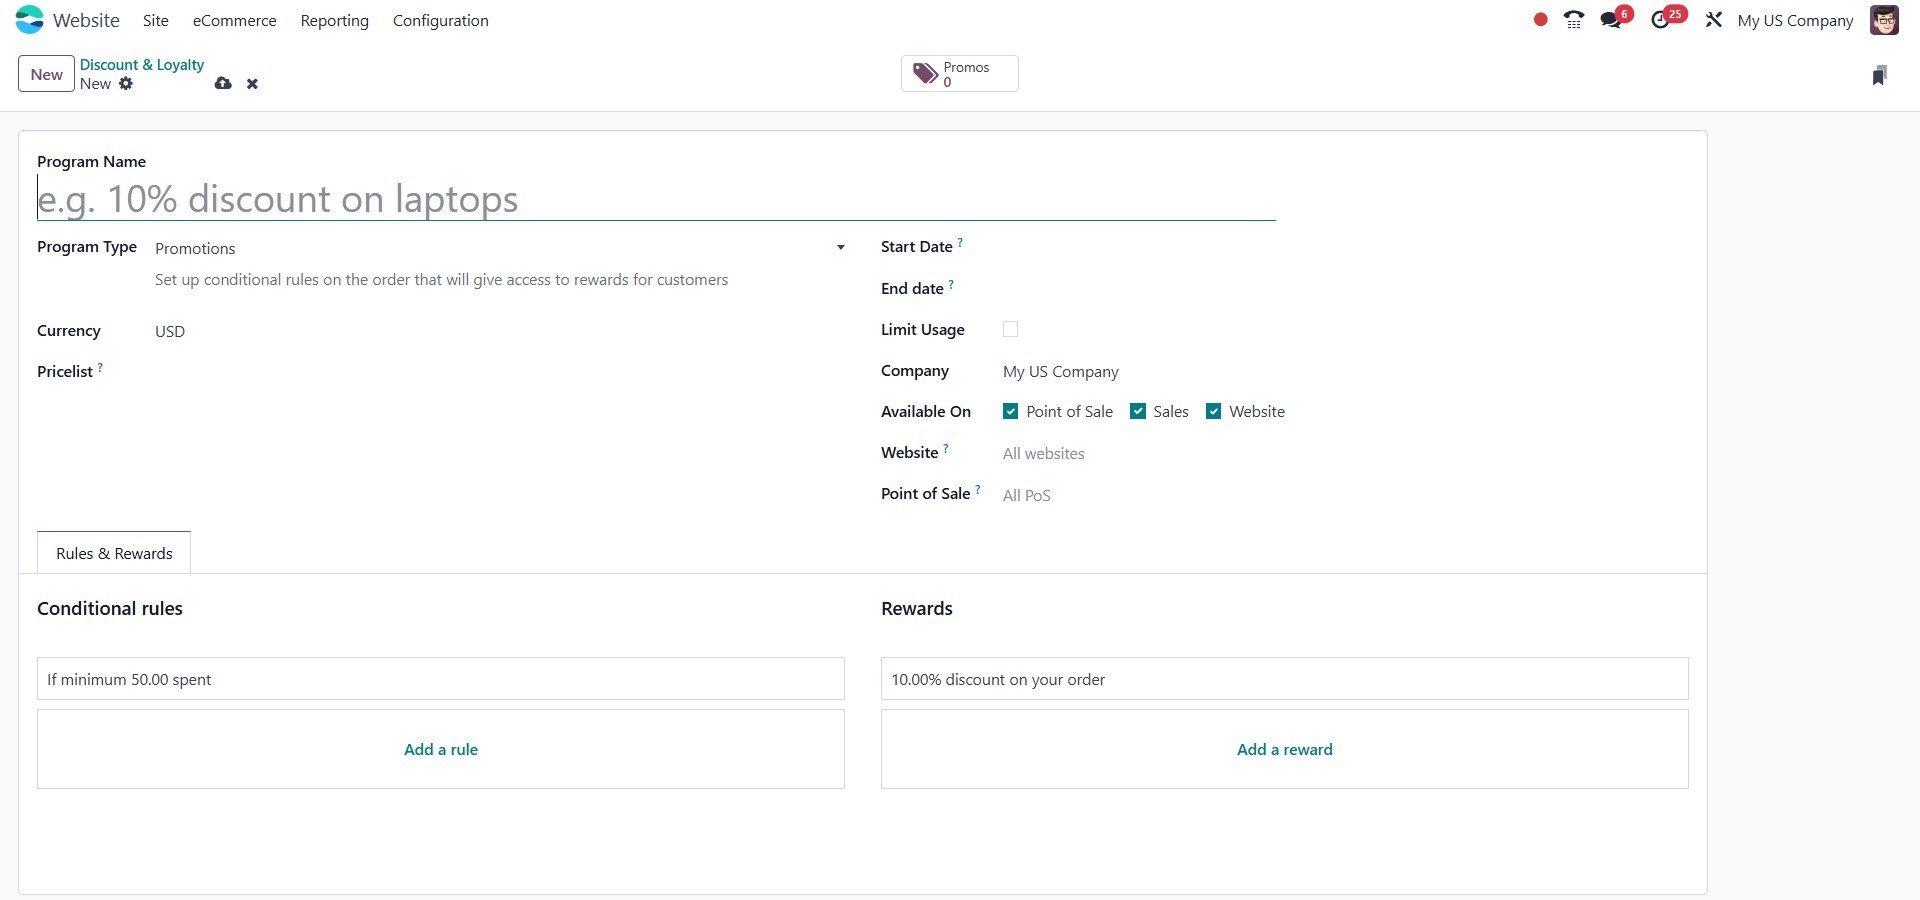The image size is (1920, 900).
Task: Enable the Limit Usage checkbox
Action: [x=1010, y=329]
